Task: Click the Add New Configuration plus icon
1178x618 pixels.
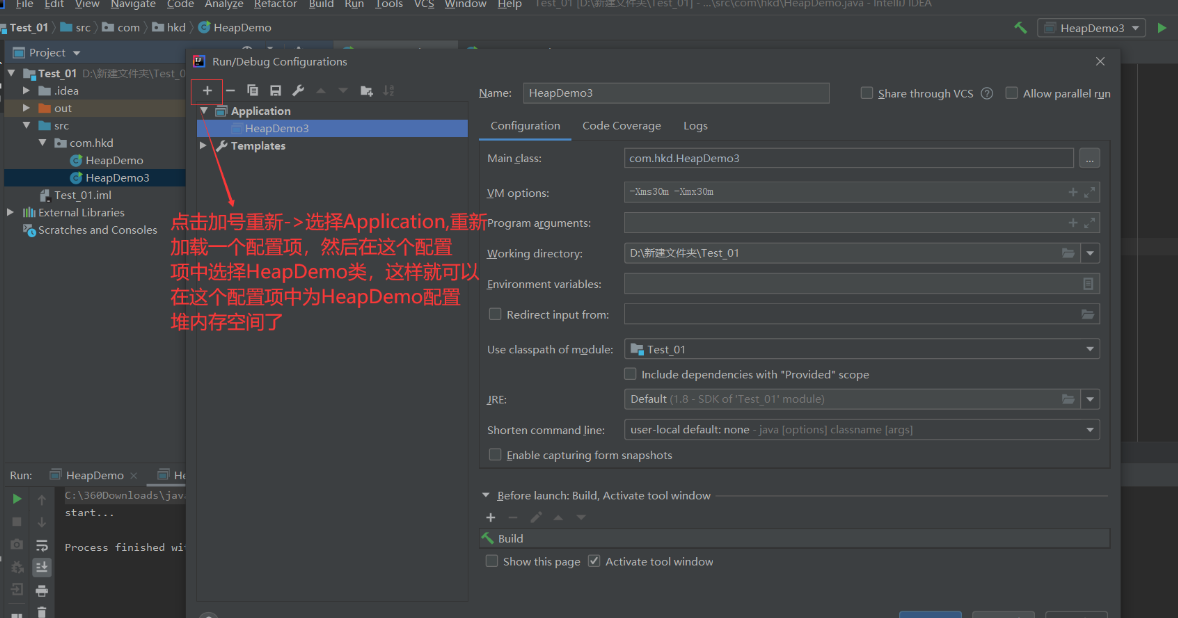Action: click(x=207, y=91)
